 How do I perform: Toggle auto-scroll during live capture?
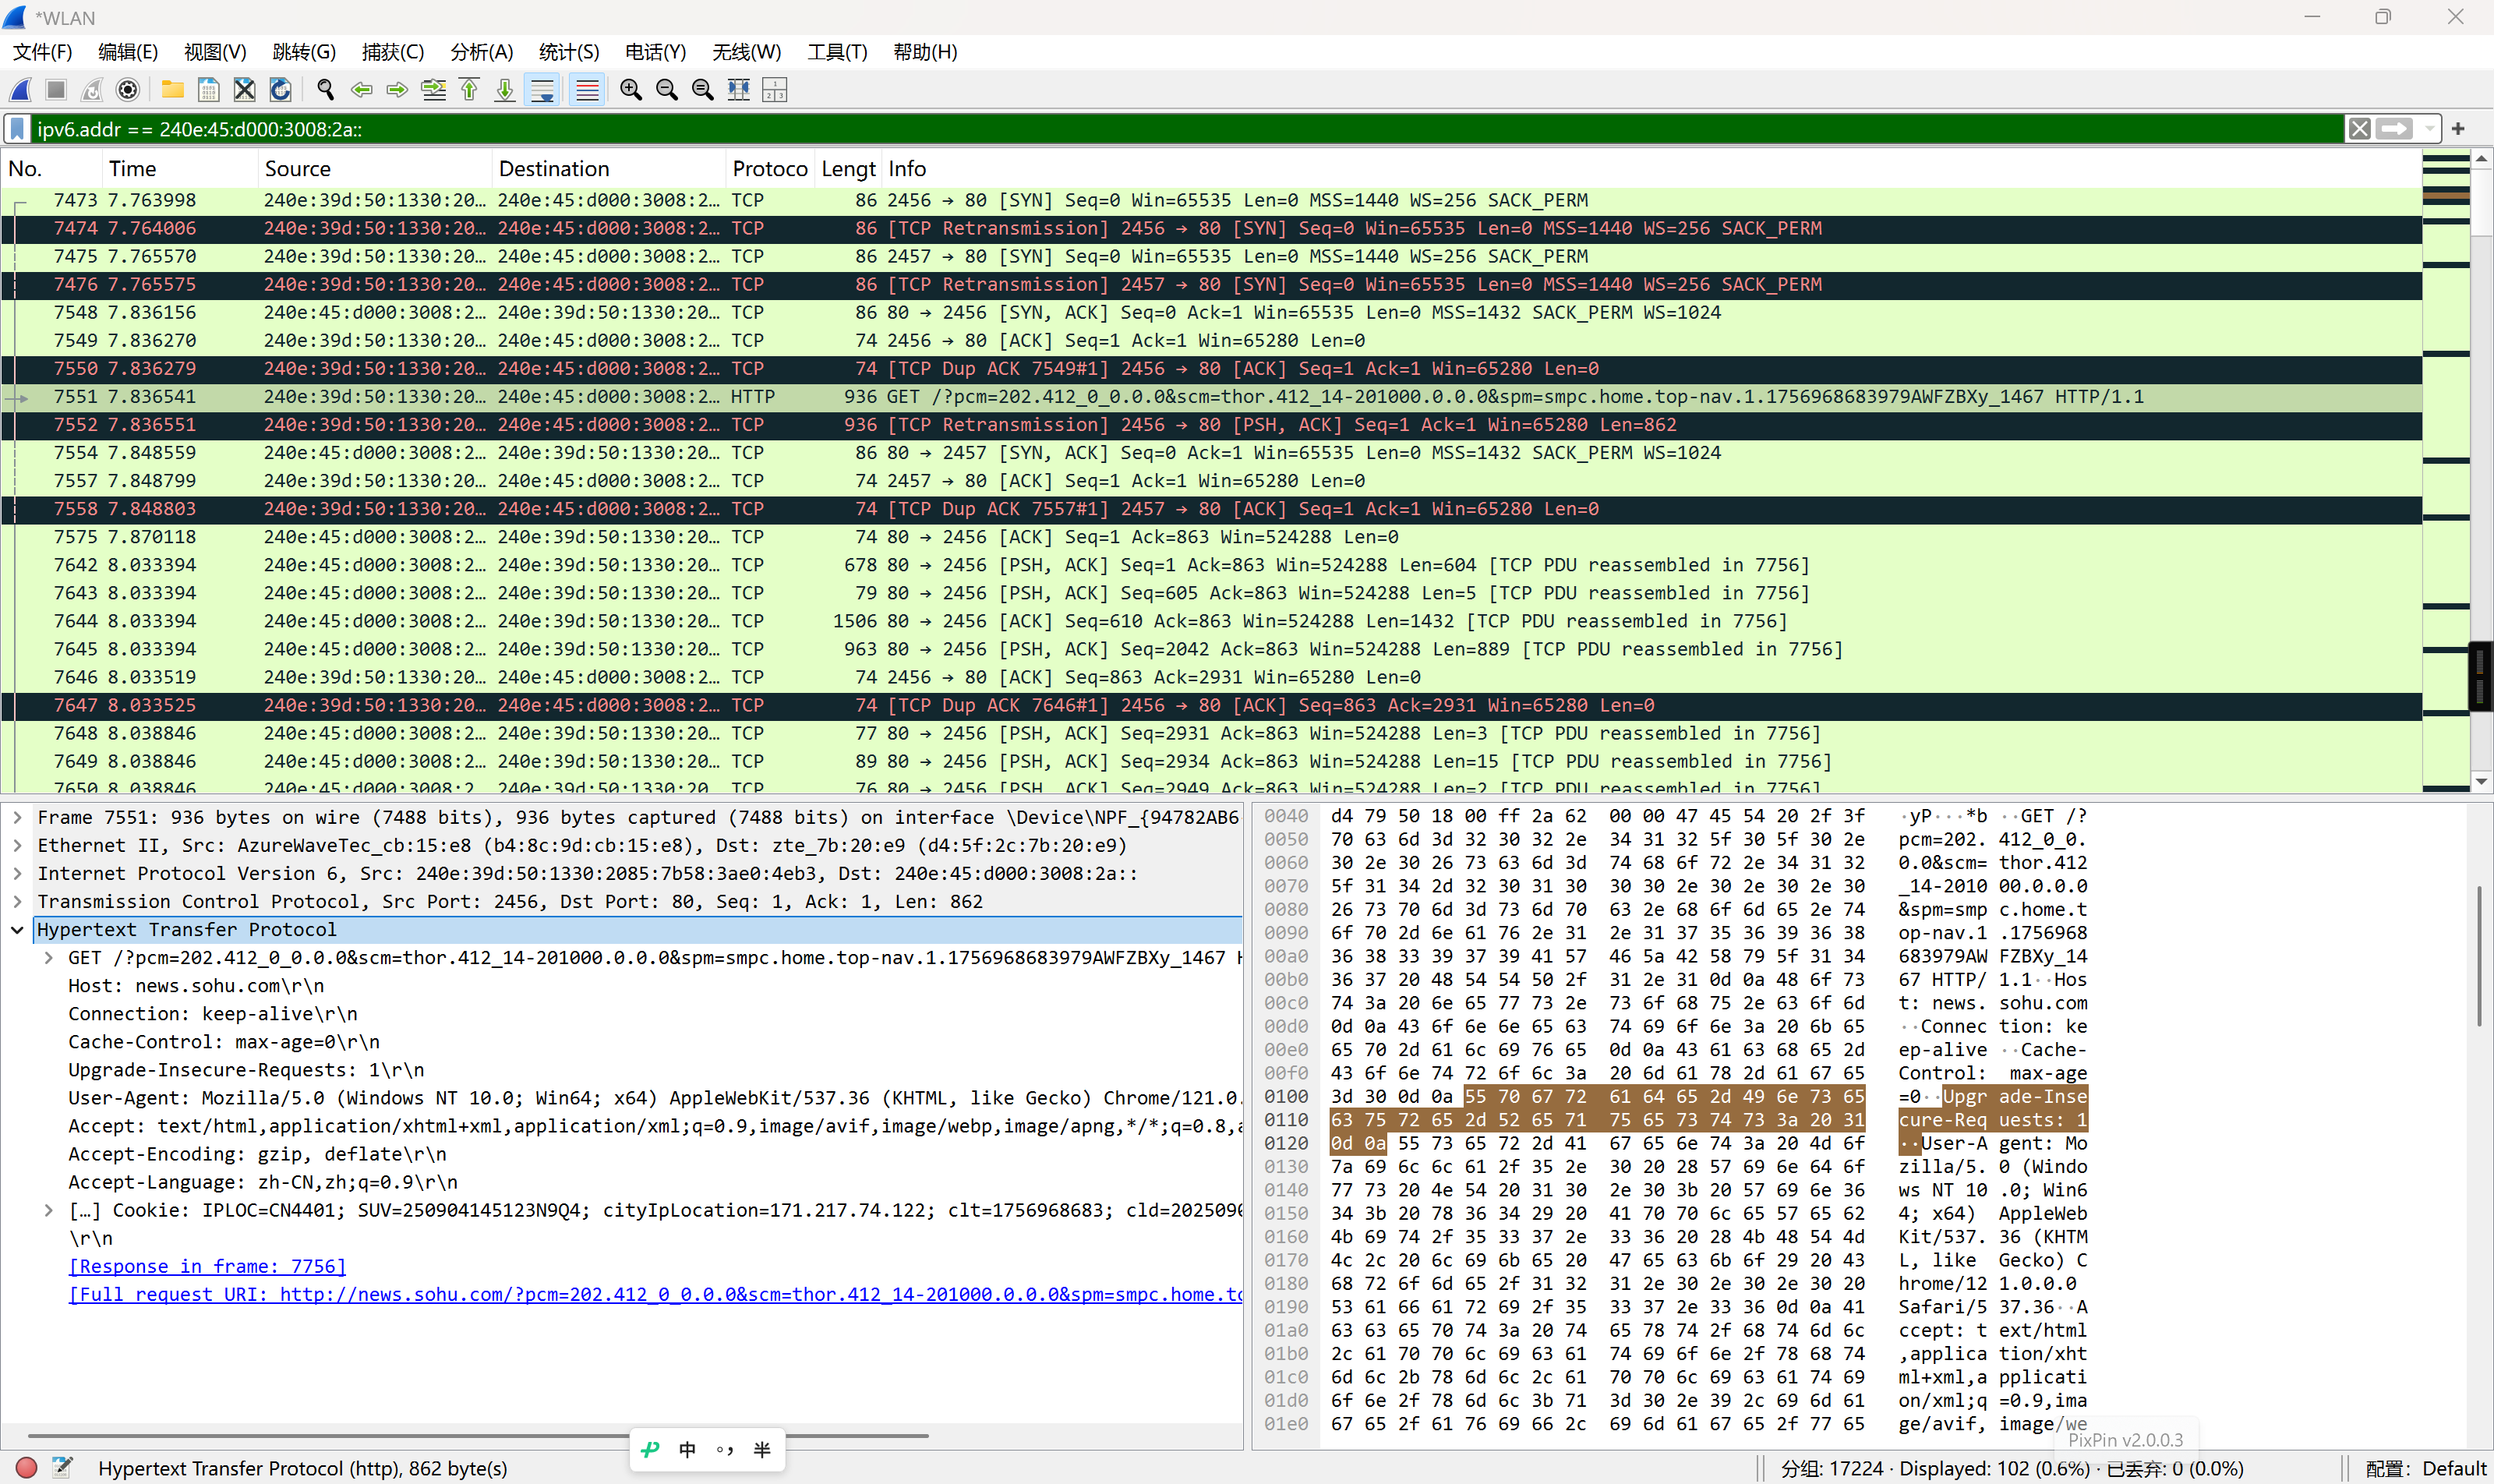click(x=542, y=90)
